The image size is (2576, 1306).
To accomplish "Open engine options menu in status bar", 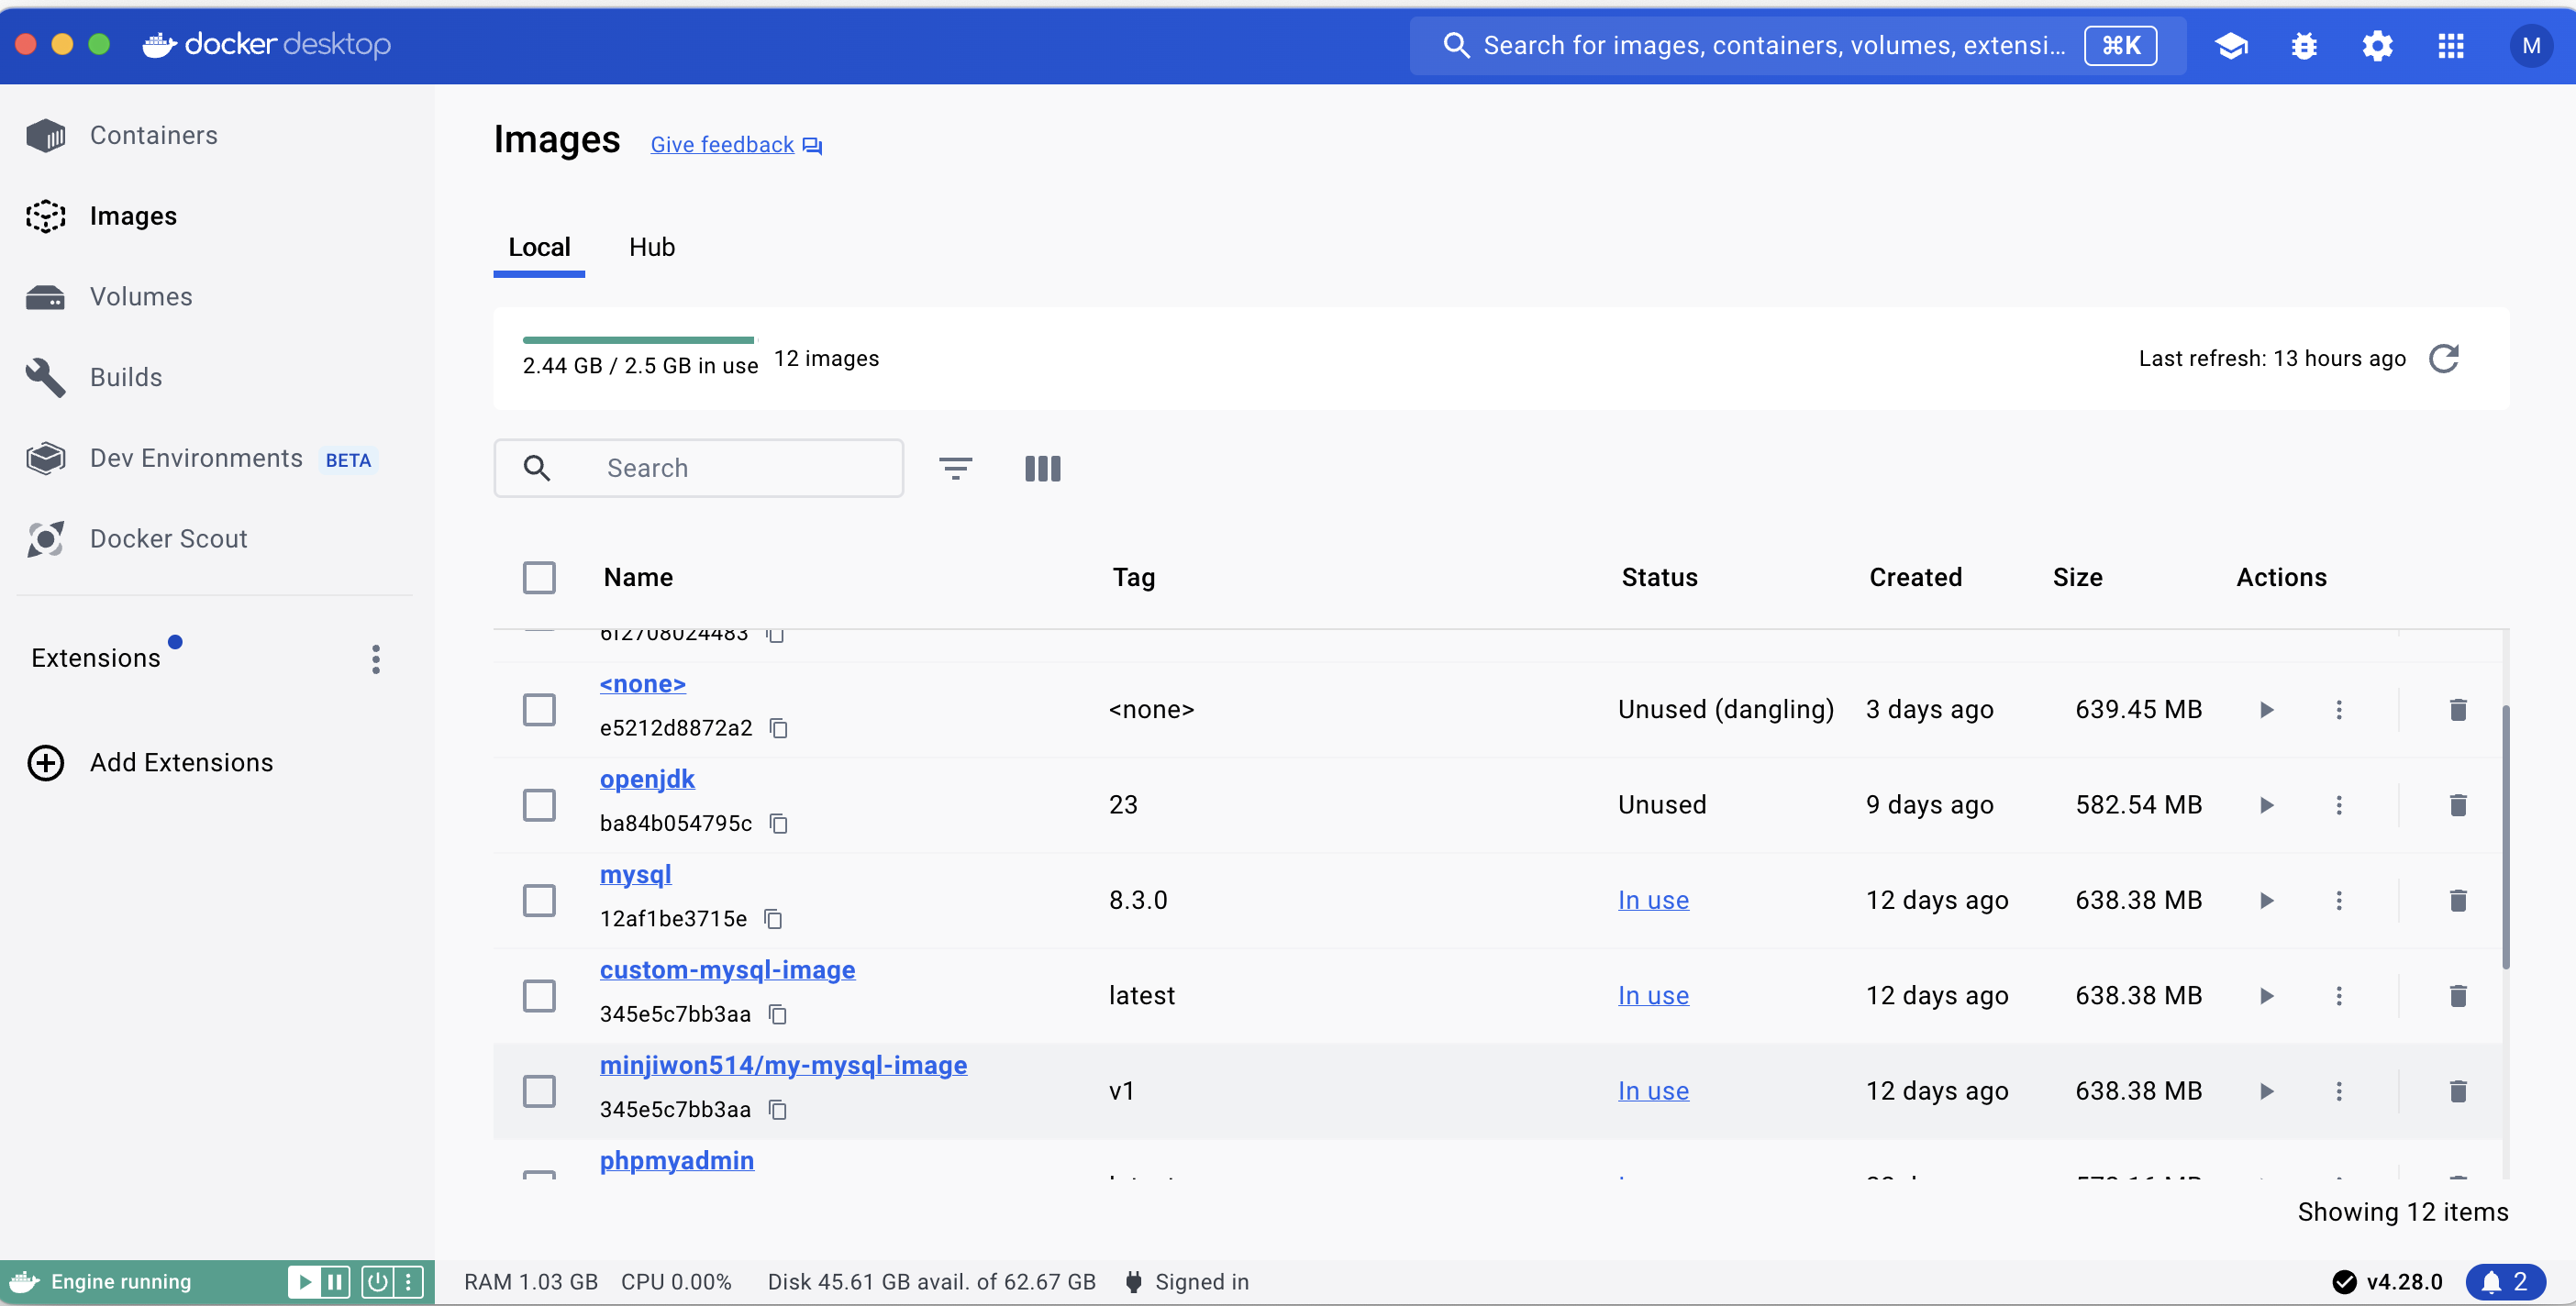I will point(409,1281).
